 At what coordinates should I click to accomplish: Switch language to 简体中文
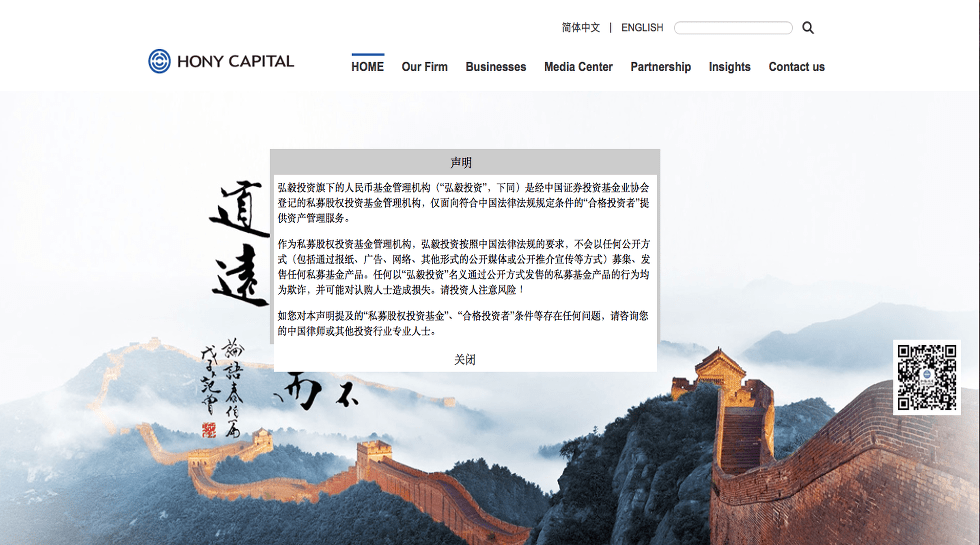(x=581, y=28)
